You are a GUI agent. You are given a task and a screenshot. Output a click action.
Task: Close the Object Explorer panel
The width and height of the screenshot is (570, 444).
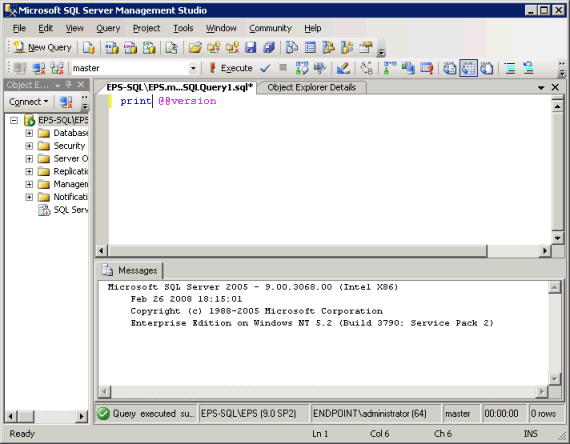(81, 85)
